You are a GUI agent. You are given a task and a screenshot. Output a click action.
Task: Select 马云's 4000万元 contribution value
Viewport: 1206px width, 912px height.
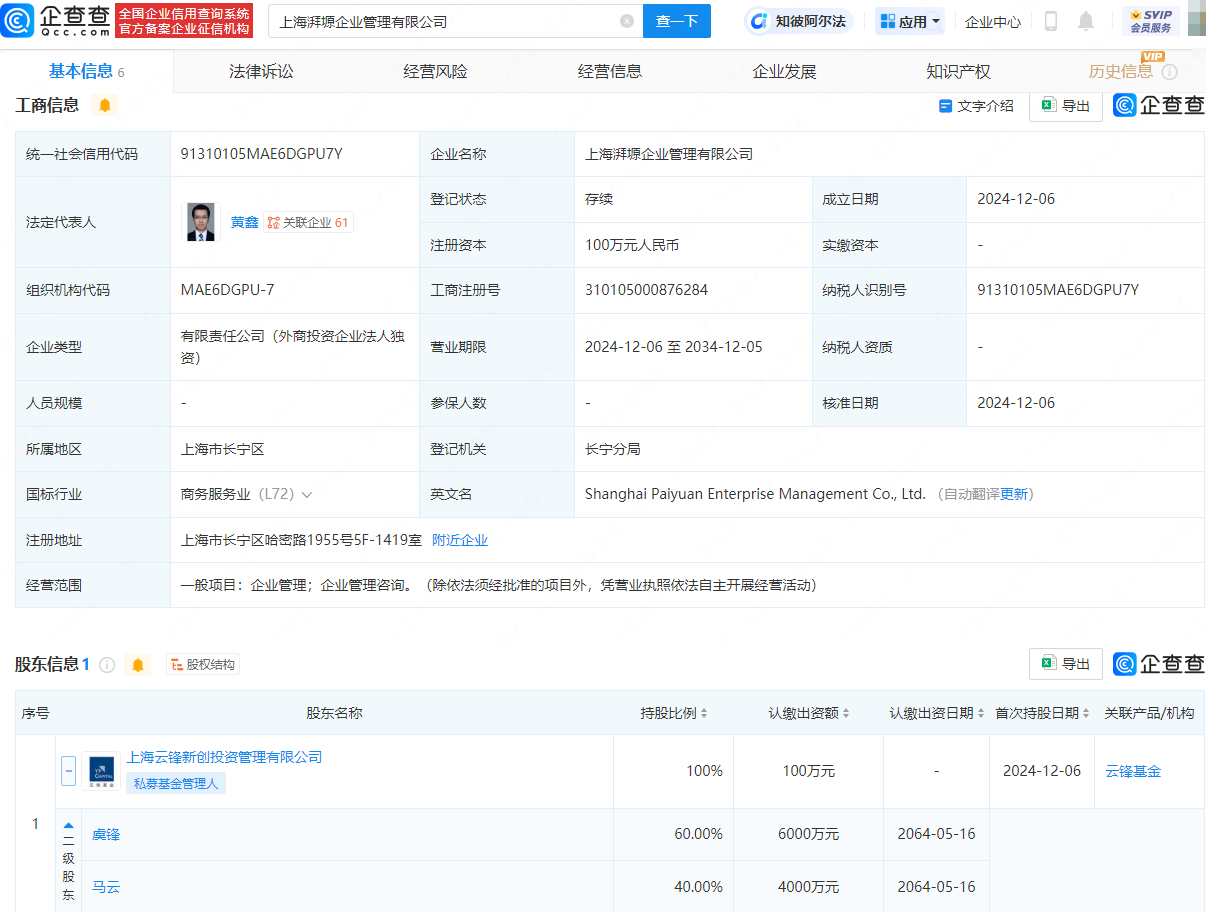tap(810, 887)
